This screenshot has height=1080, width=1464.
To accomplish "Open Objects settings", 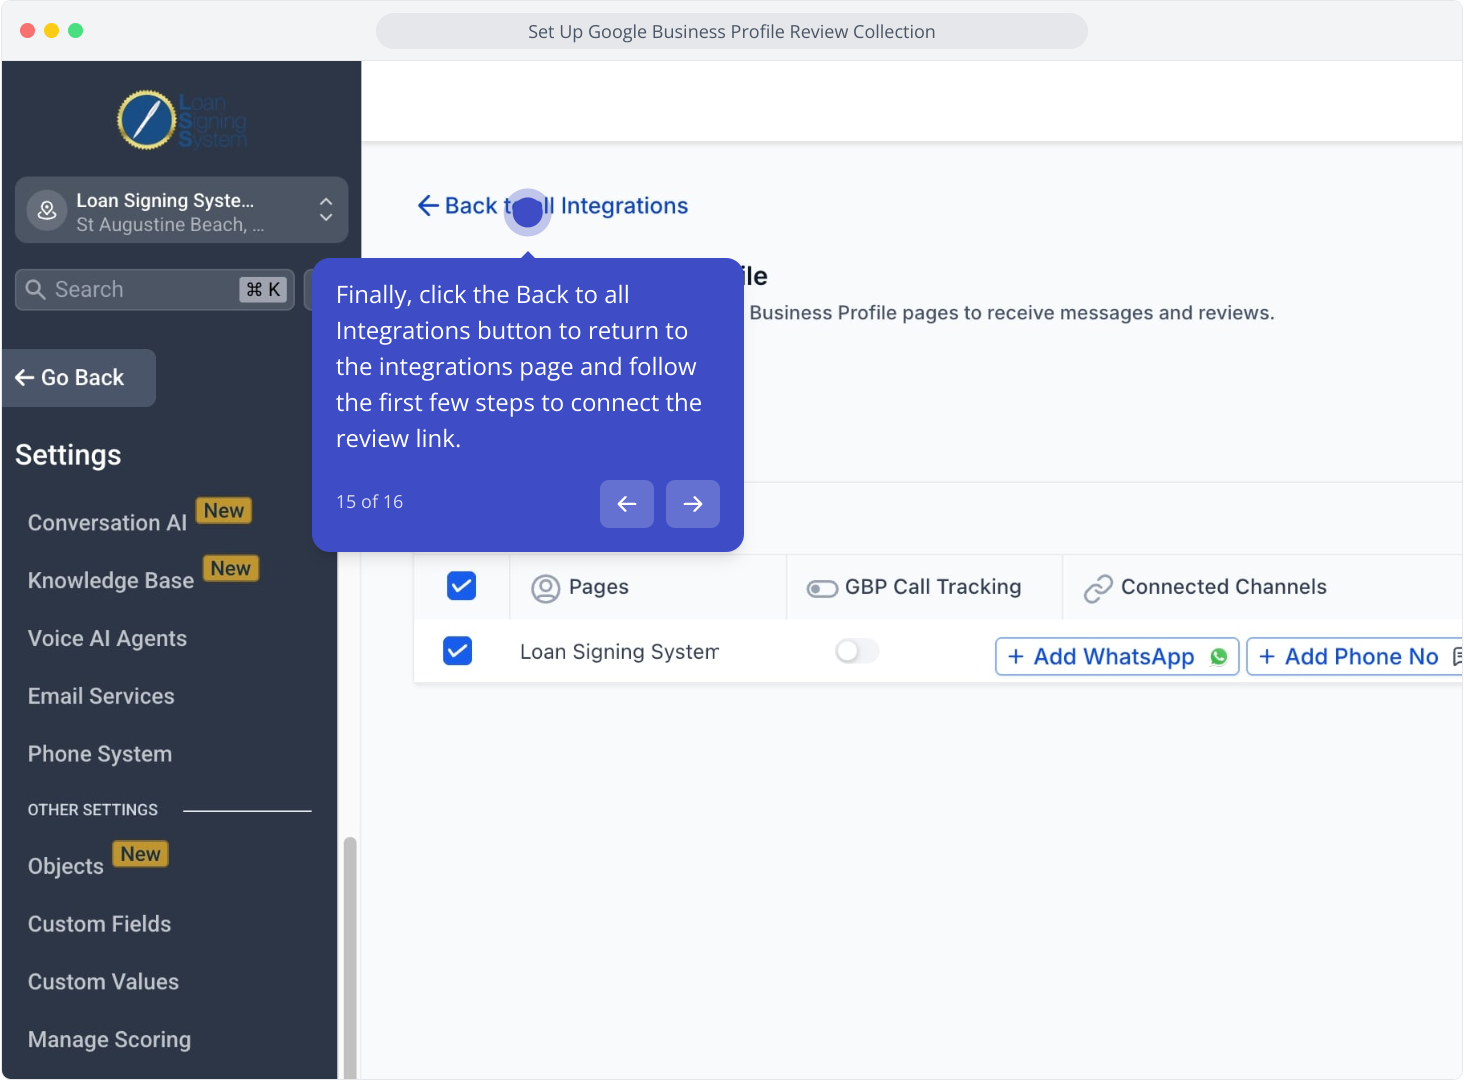I will [x=66, y=867].
